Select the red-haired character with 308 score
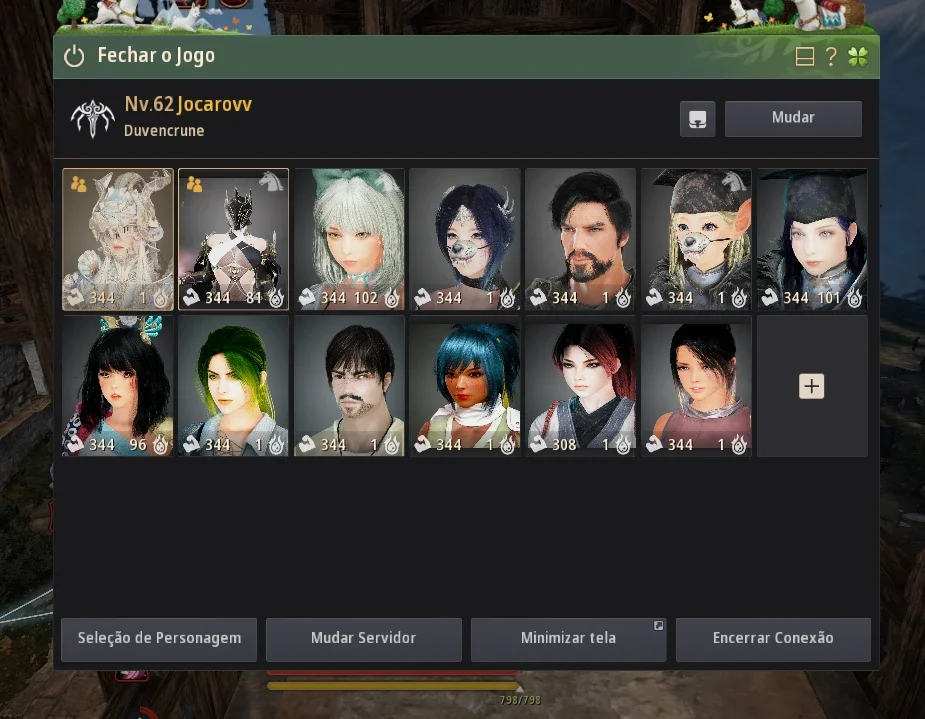Image resolution: width=925 pixels, height=719 pixels. click(580, 386)
